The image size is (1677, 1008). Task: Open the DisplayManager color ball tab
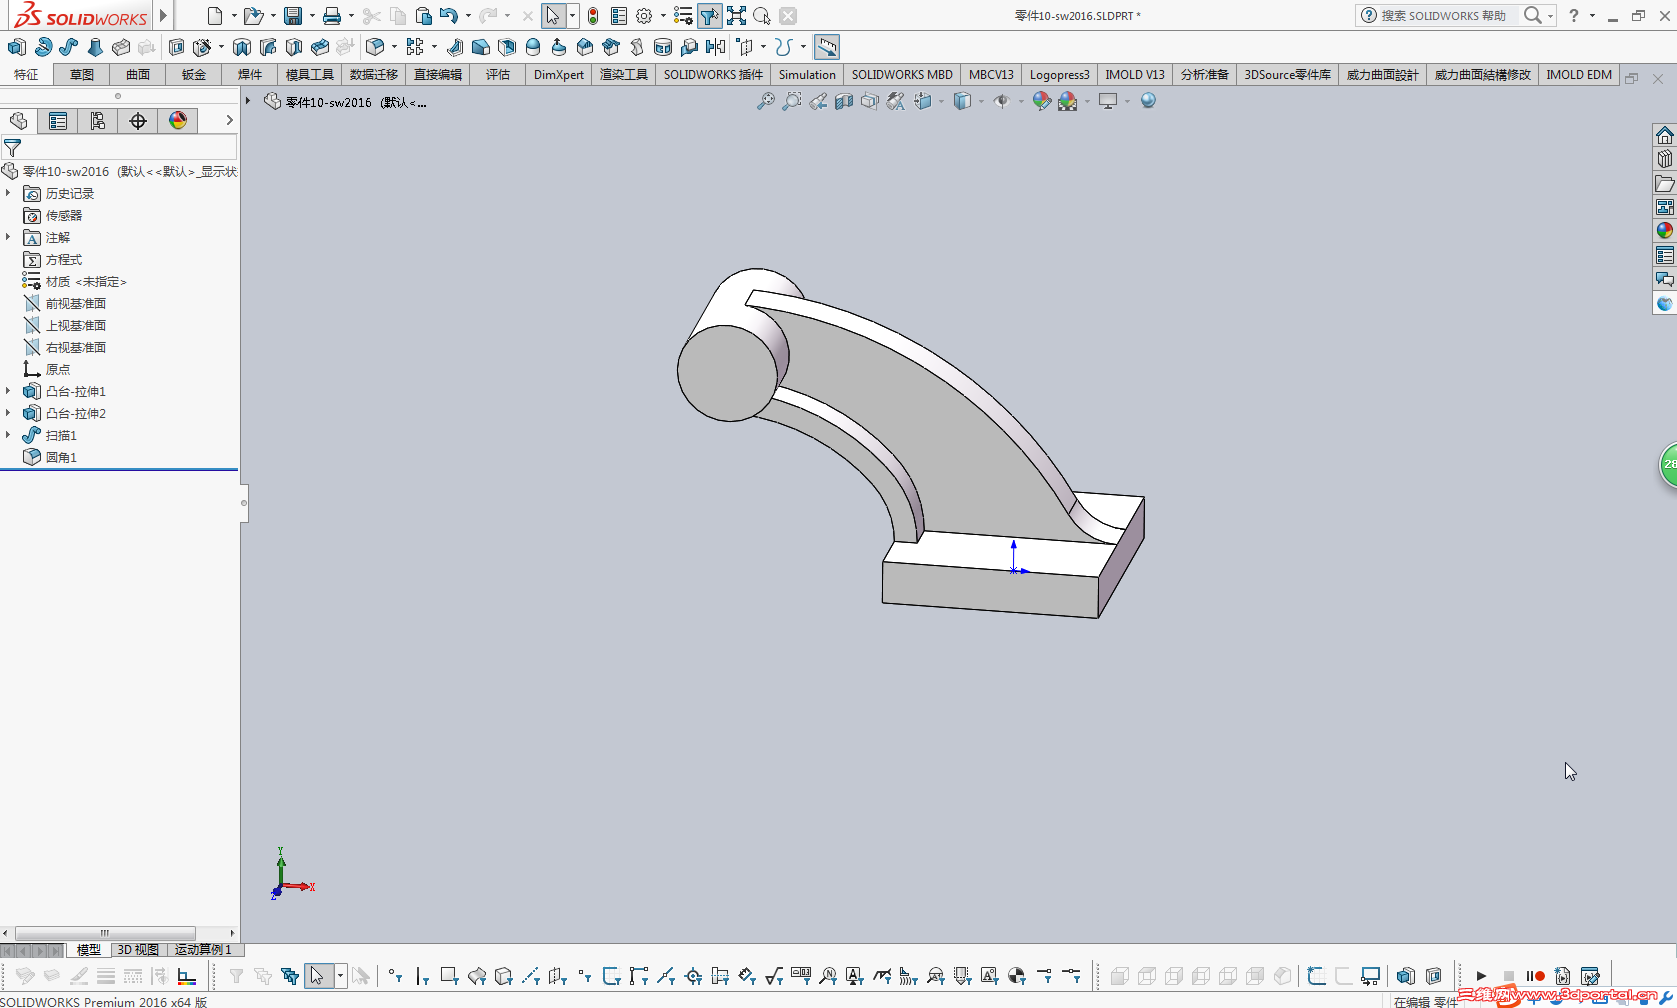click(178, 121)
